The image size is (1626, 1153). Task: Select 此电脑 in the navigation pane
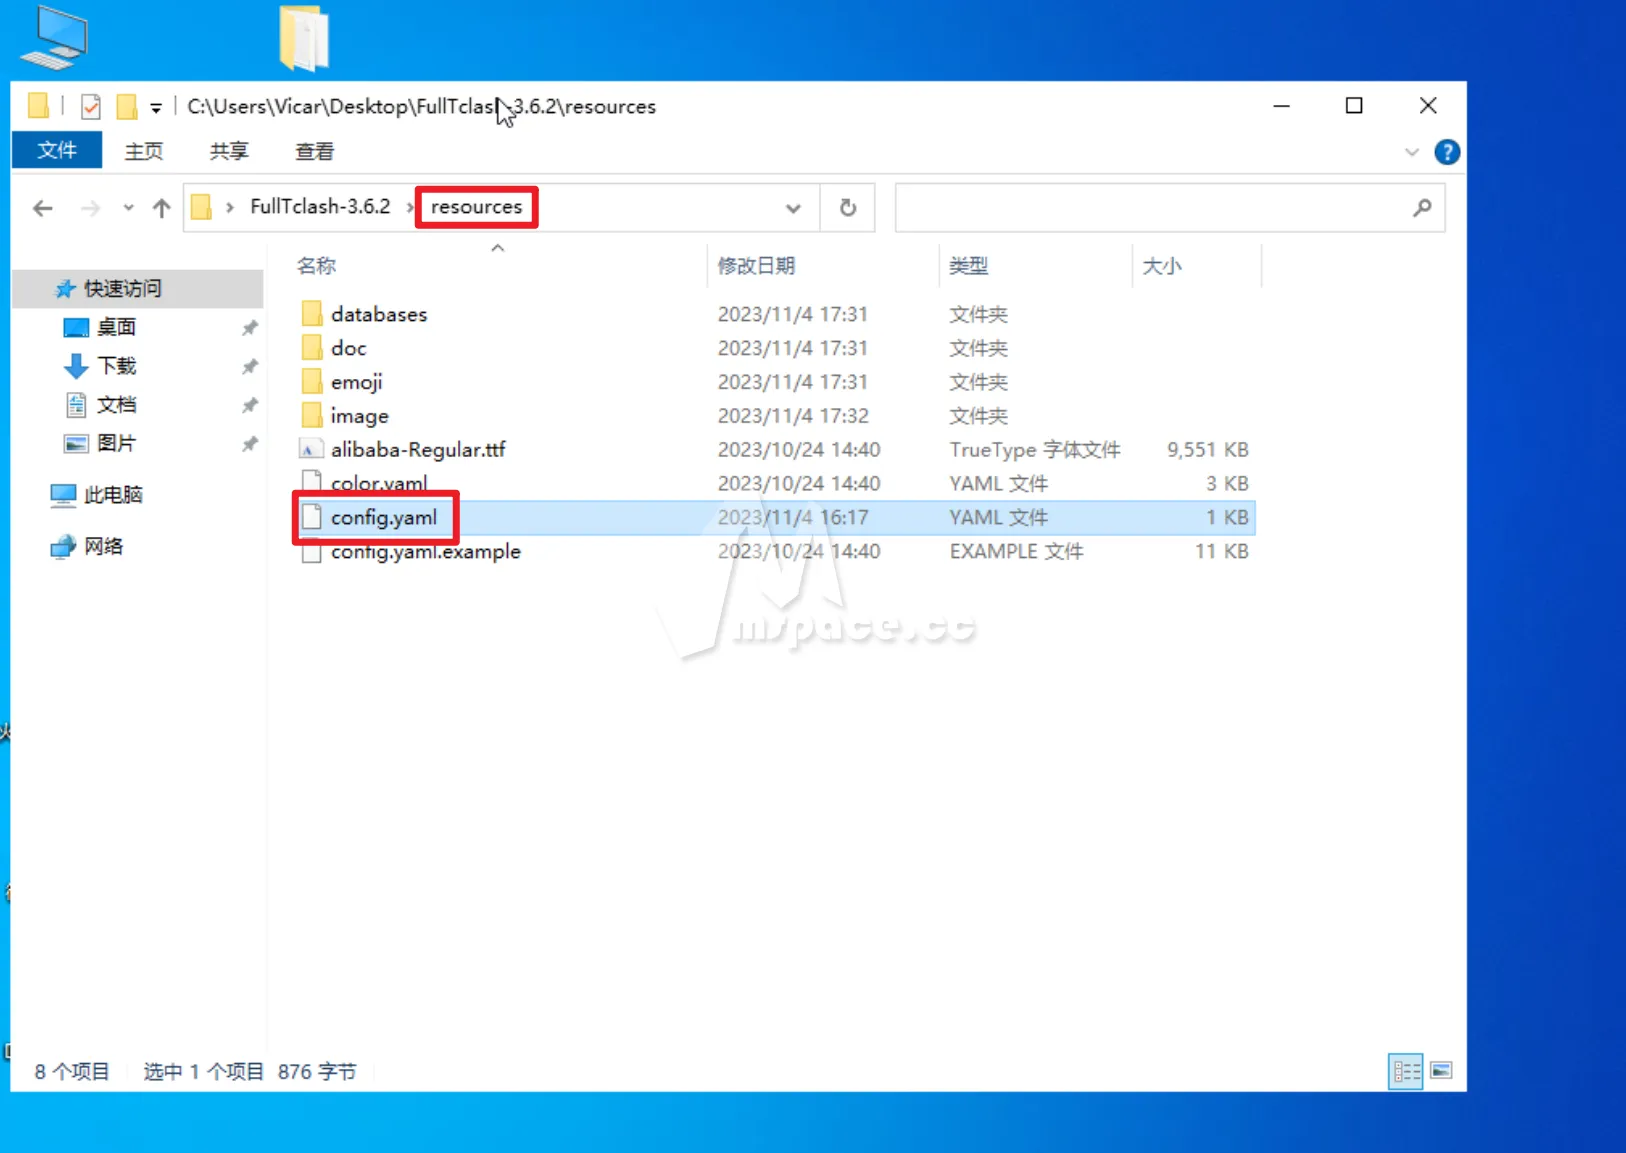point(113,495)
